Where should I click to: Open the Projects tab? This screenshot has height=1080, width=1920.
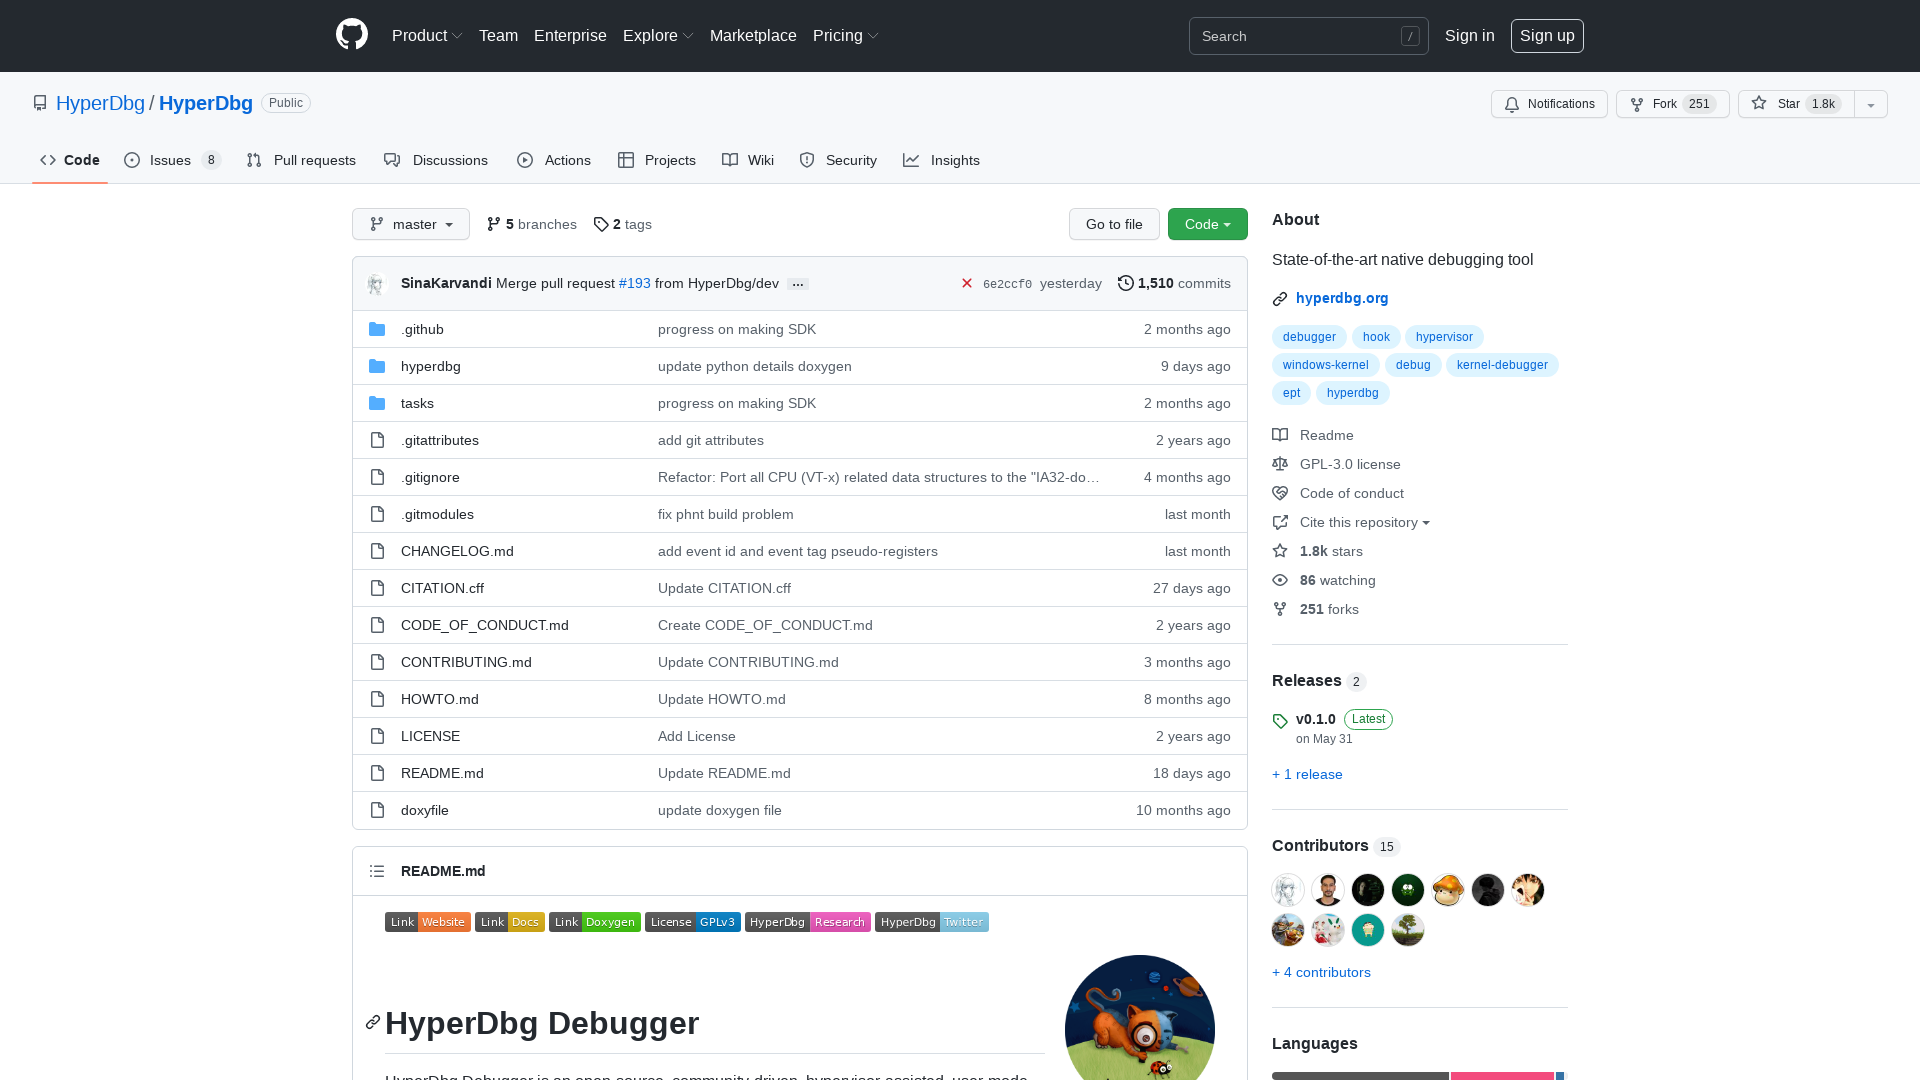[657, 160]
